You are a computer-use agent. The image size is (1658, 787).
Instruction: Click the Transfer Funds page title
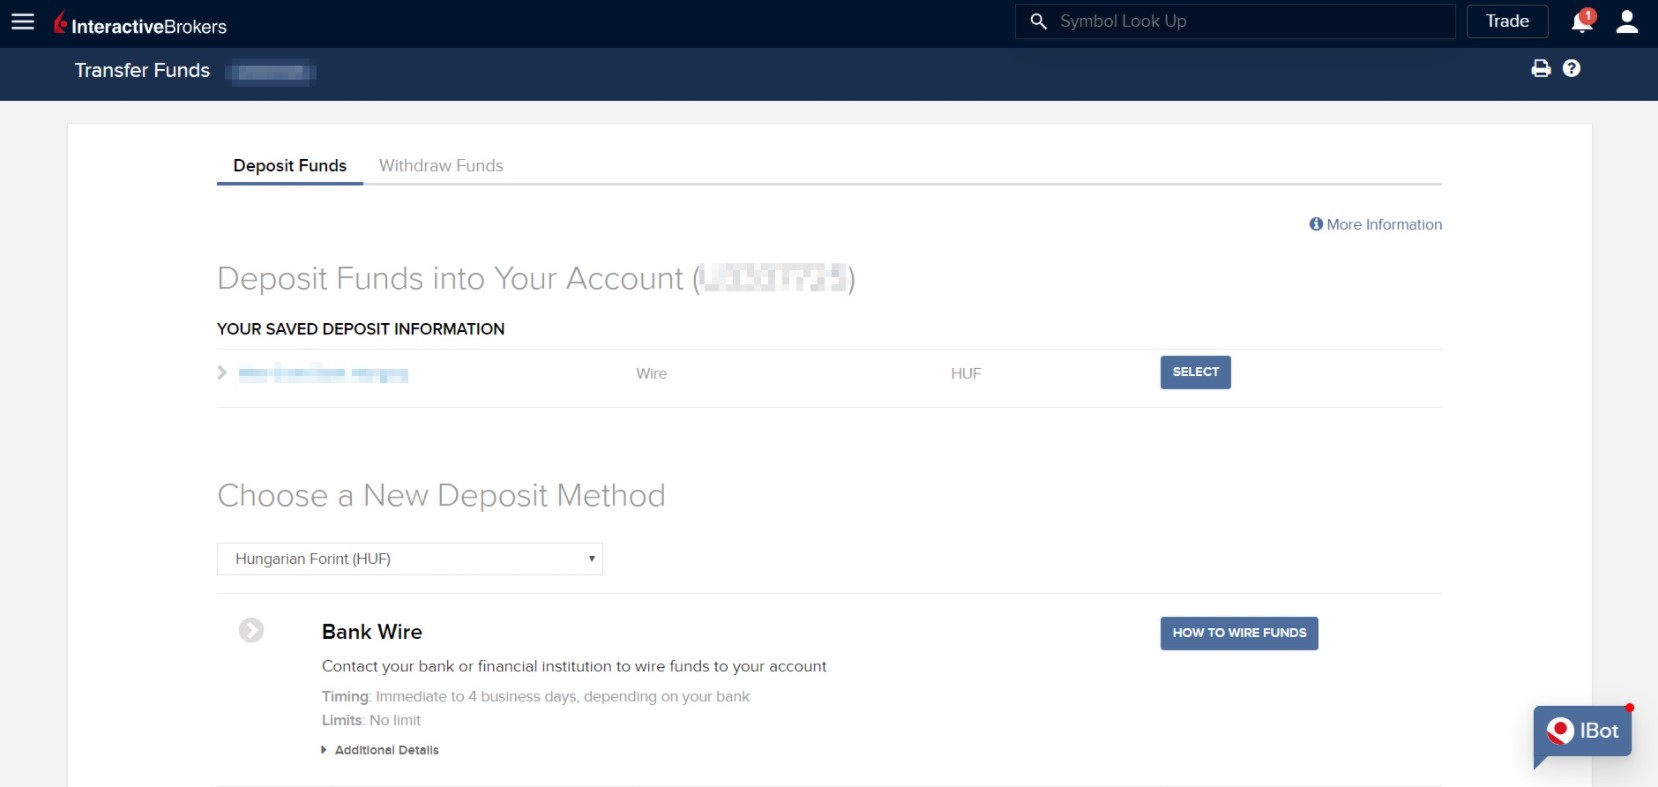pos(142,71)
